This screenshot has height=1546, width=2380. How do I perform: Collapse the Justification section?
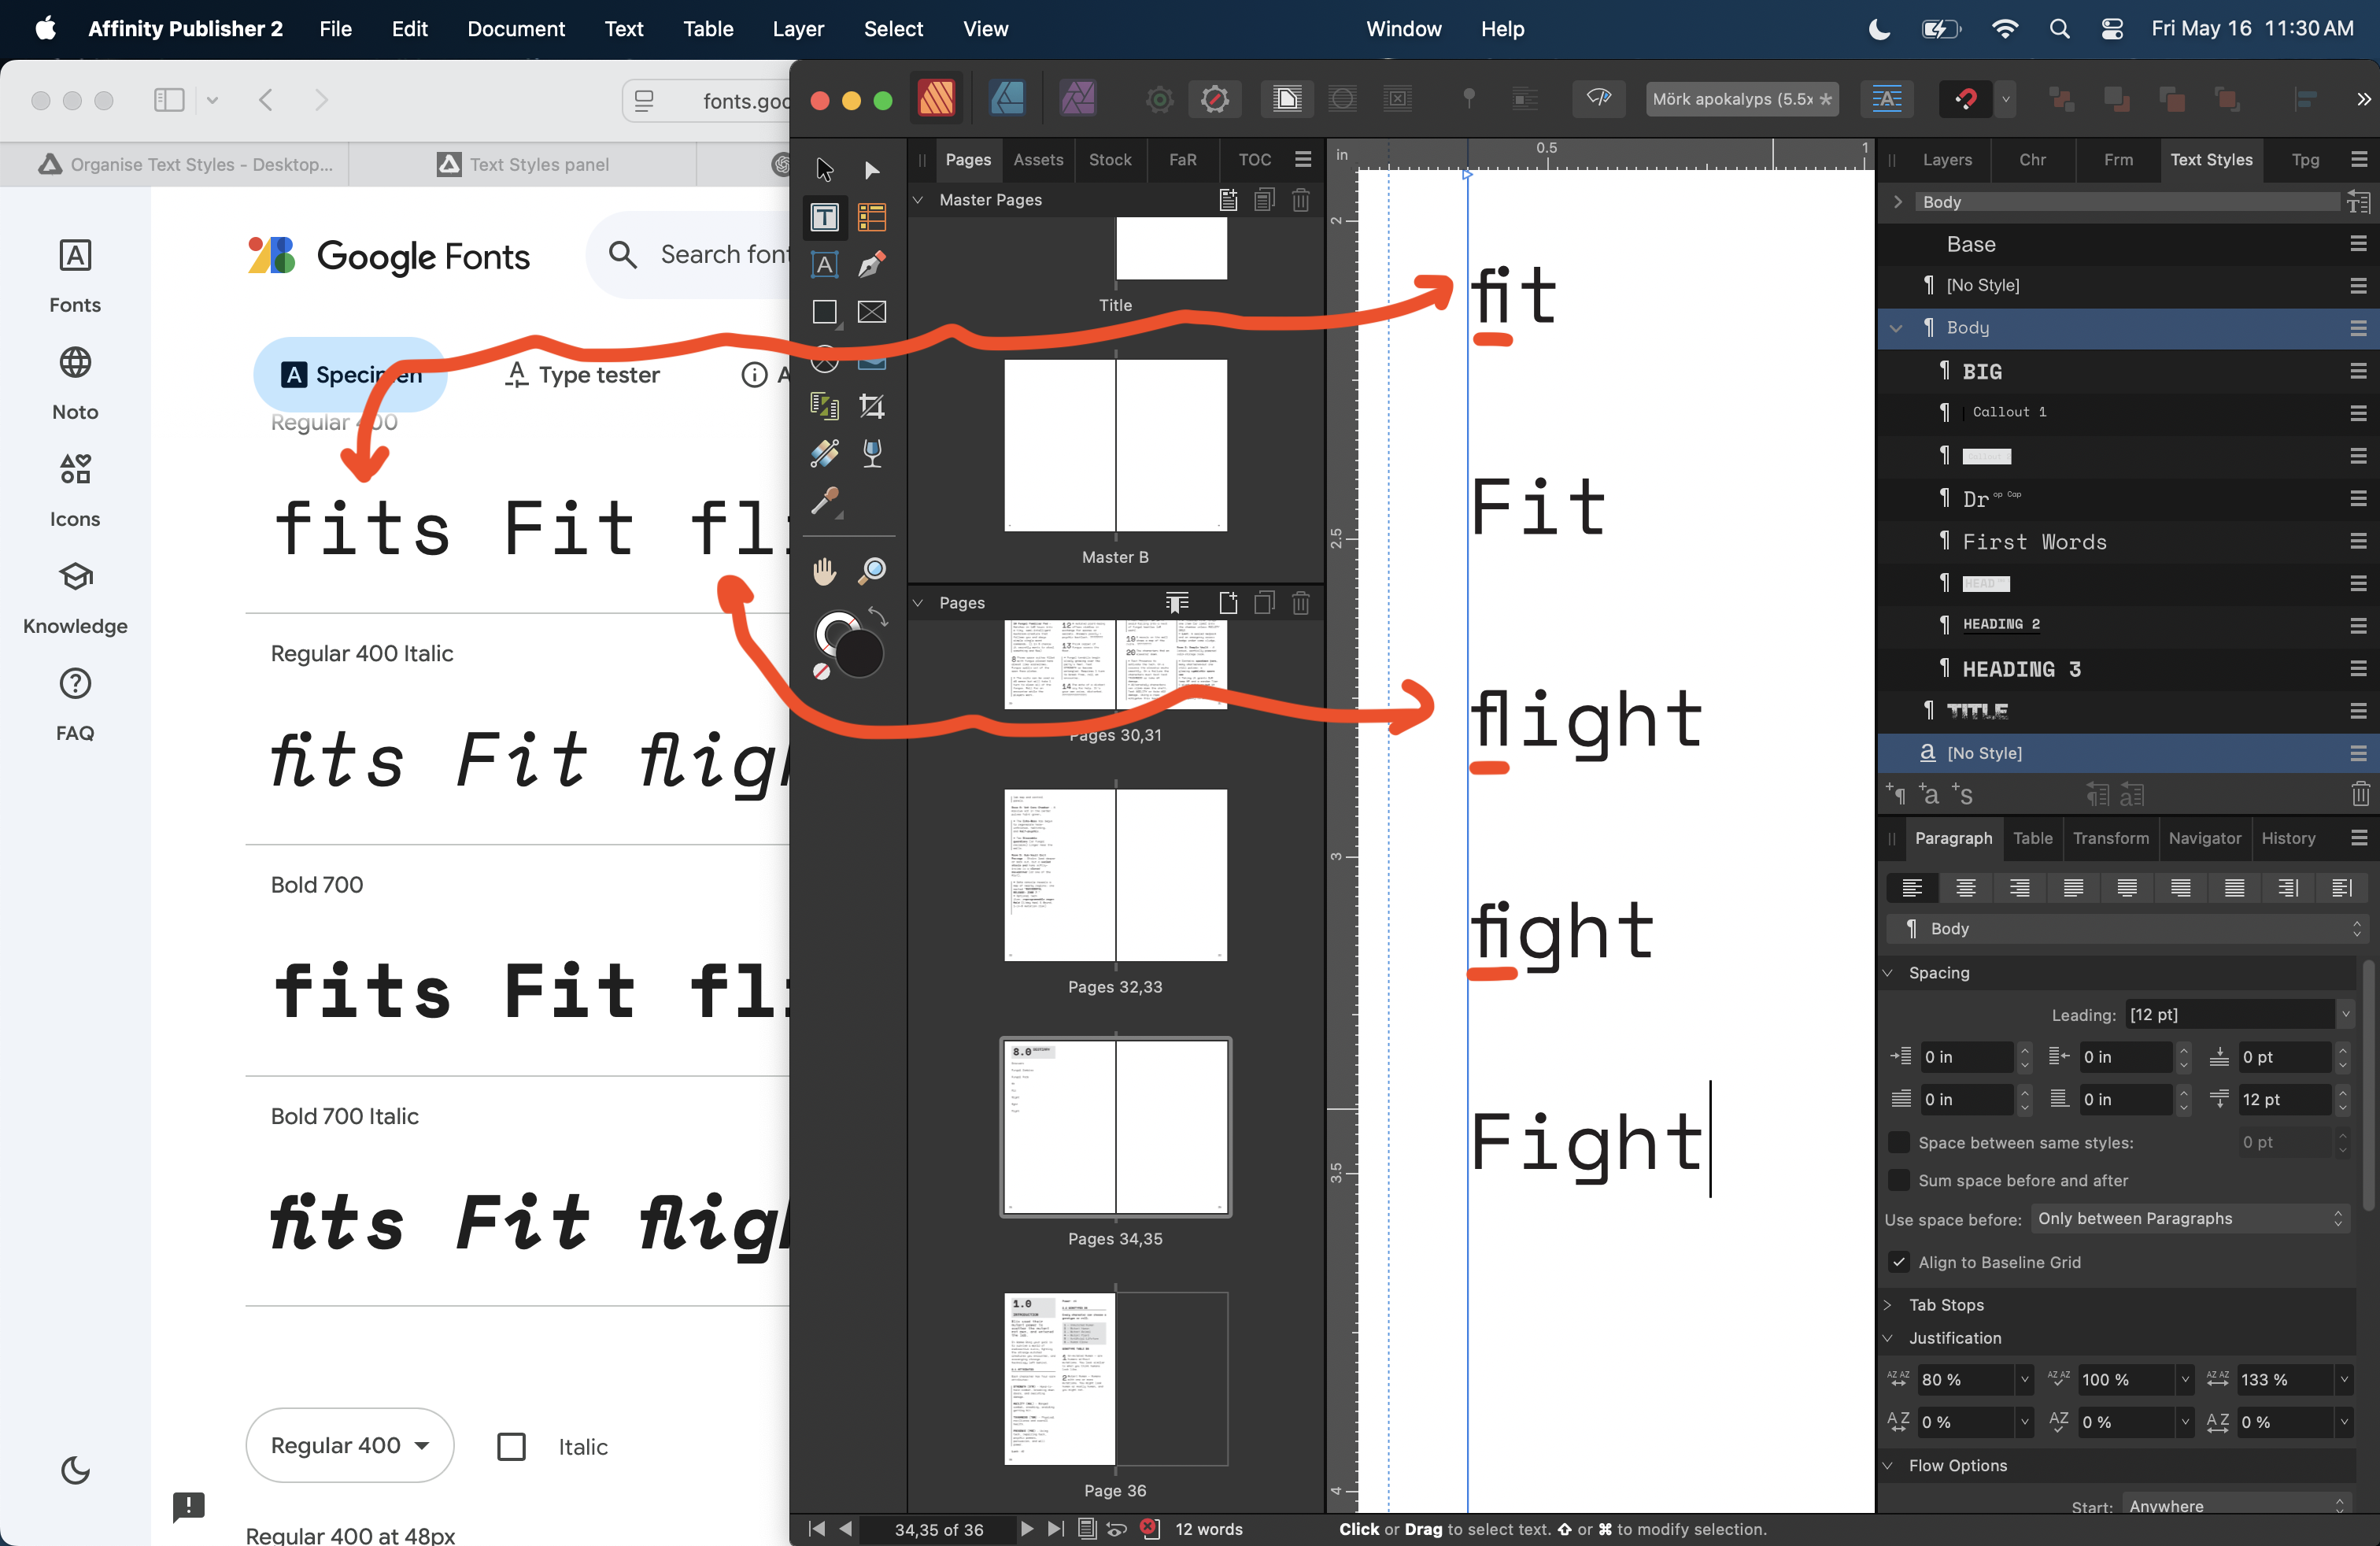(x=1888, y=1338)
